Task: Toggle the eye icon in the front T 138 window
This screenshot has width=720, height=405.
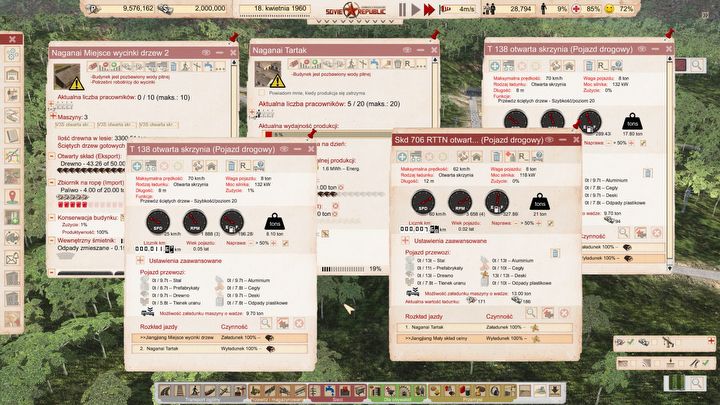Action: (x=284, y=149)
